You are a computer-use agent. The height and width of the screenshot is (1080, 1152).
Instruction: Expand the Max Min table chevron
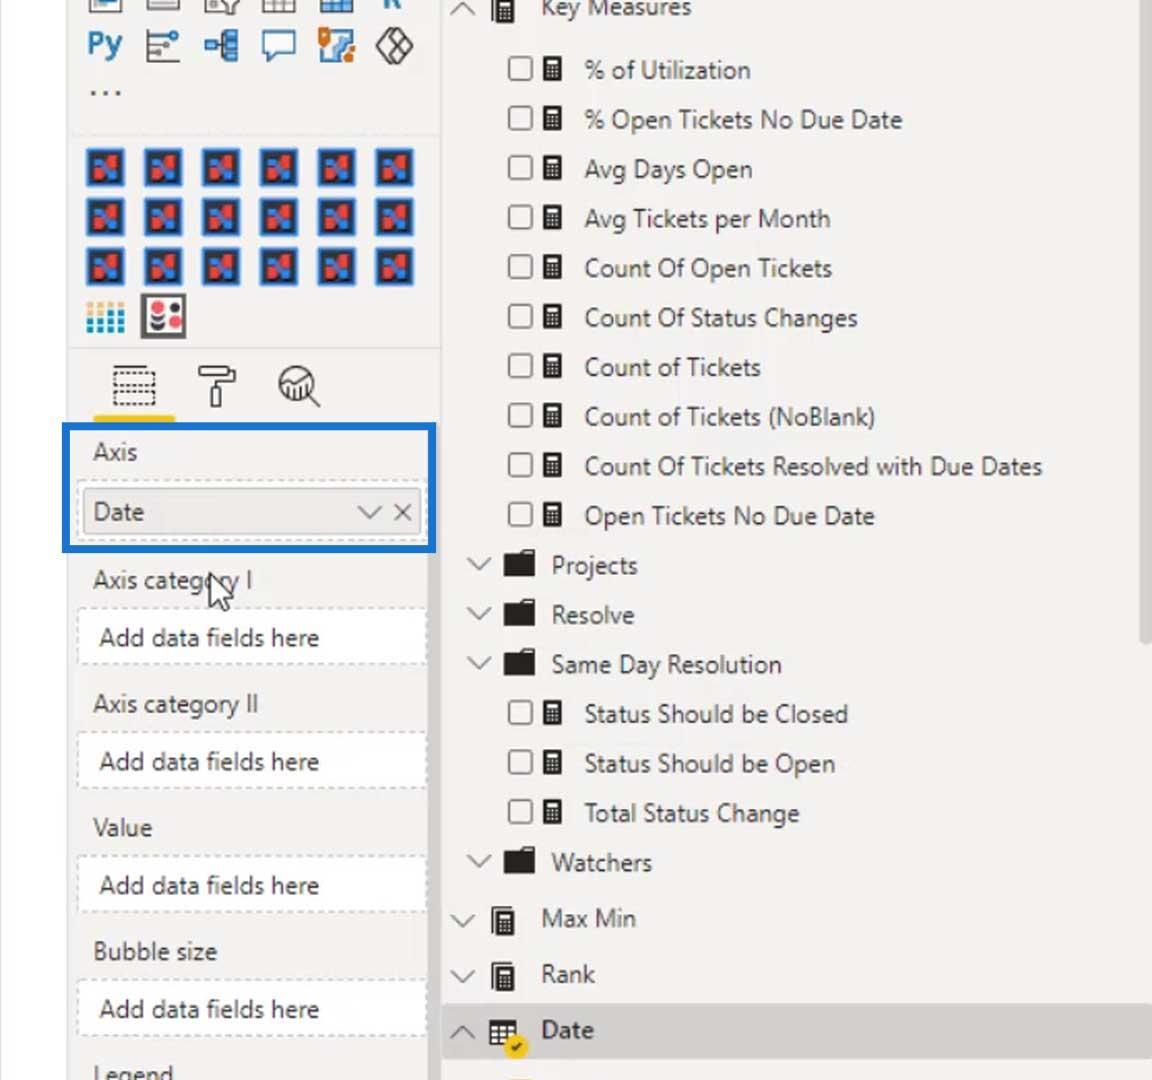[x=463, y=920]
